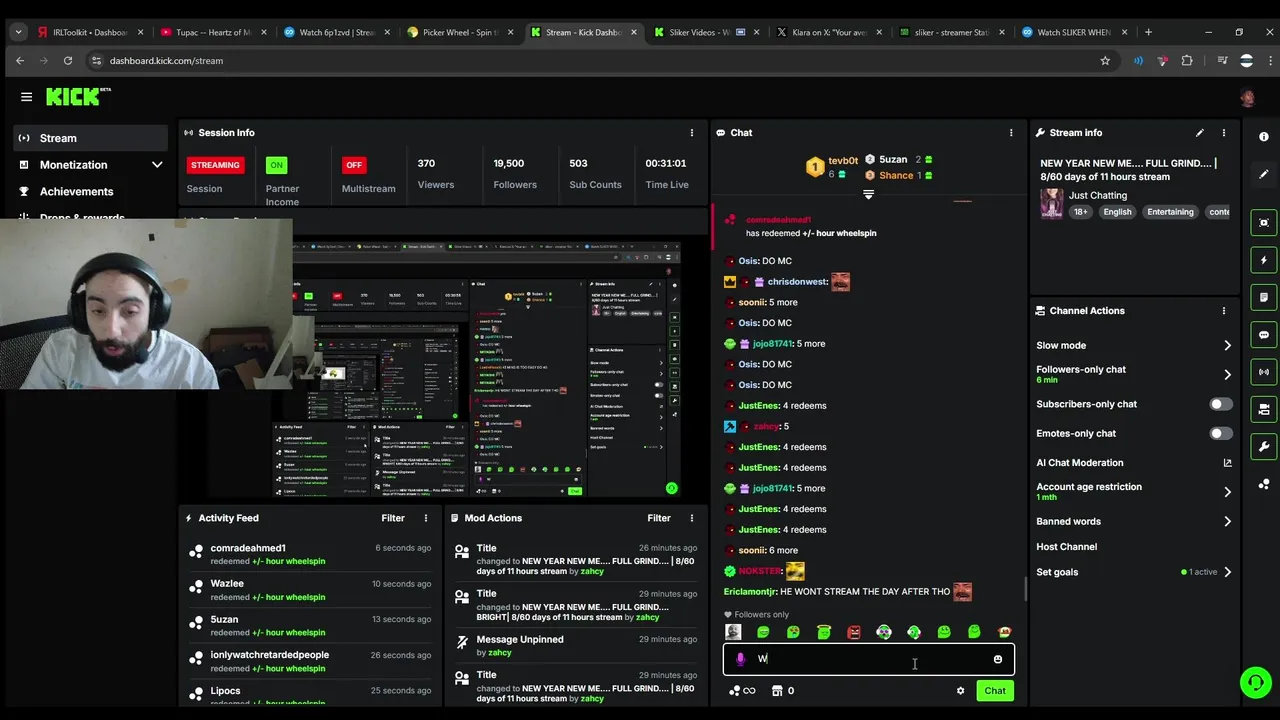
Task: Open the Stream info options menu
Action: [1223, 132]
